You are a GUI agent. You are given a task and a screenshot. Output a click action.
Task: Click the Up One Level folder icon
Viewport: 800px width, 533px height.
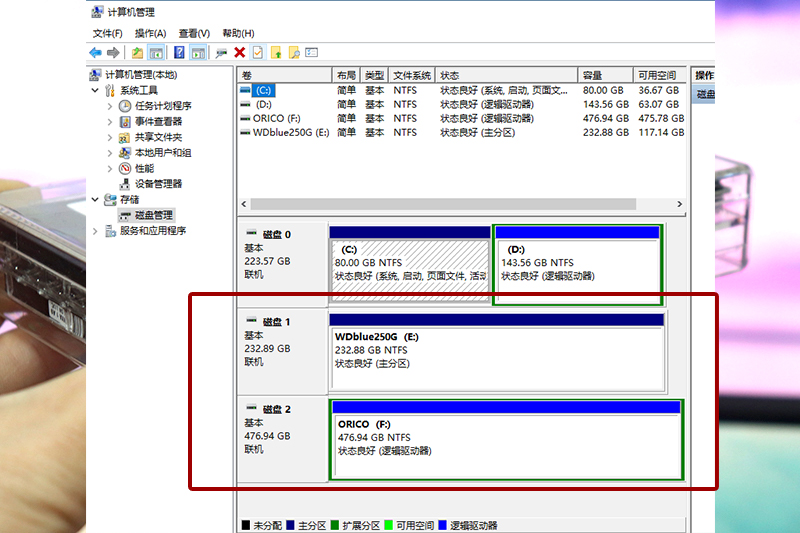pyautogui.click(x=137, y=53)
